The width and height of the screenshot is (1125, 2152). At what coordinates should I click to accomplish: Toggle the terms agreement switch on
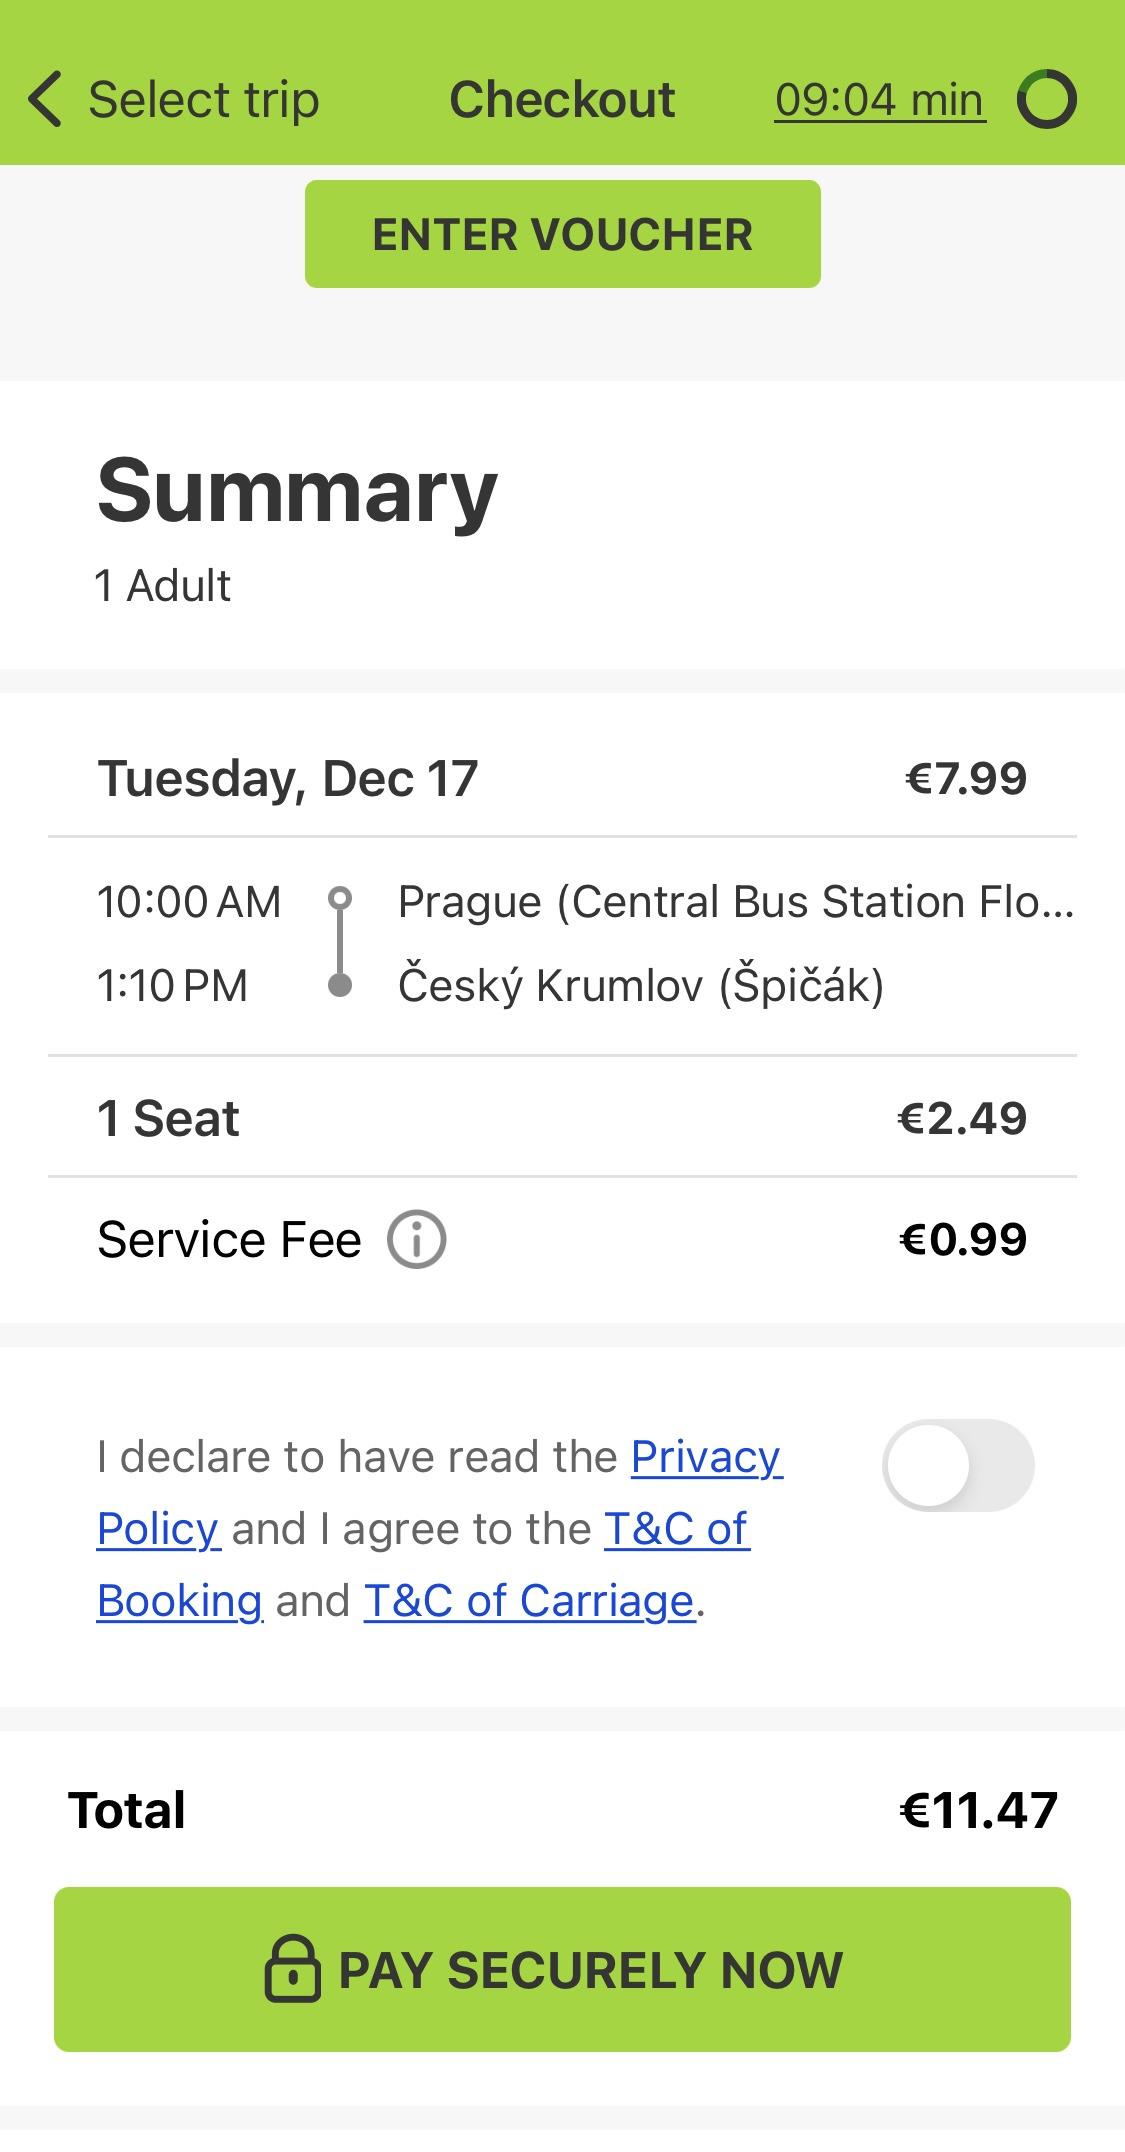(x=957, y=1465)
